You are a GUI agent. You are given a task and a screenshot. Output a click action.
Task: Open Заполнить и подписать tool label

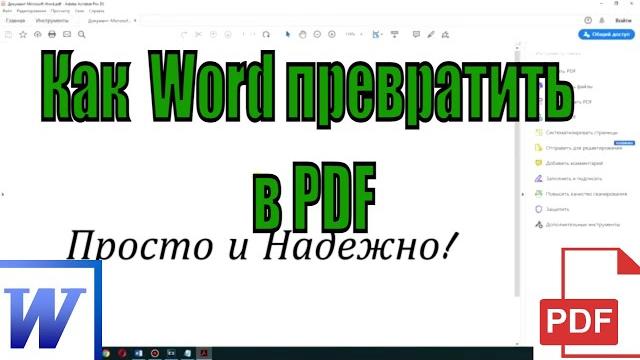tap(573, 179)
